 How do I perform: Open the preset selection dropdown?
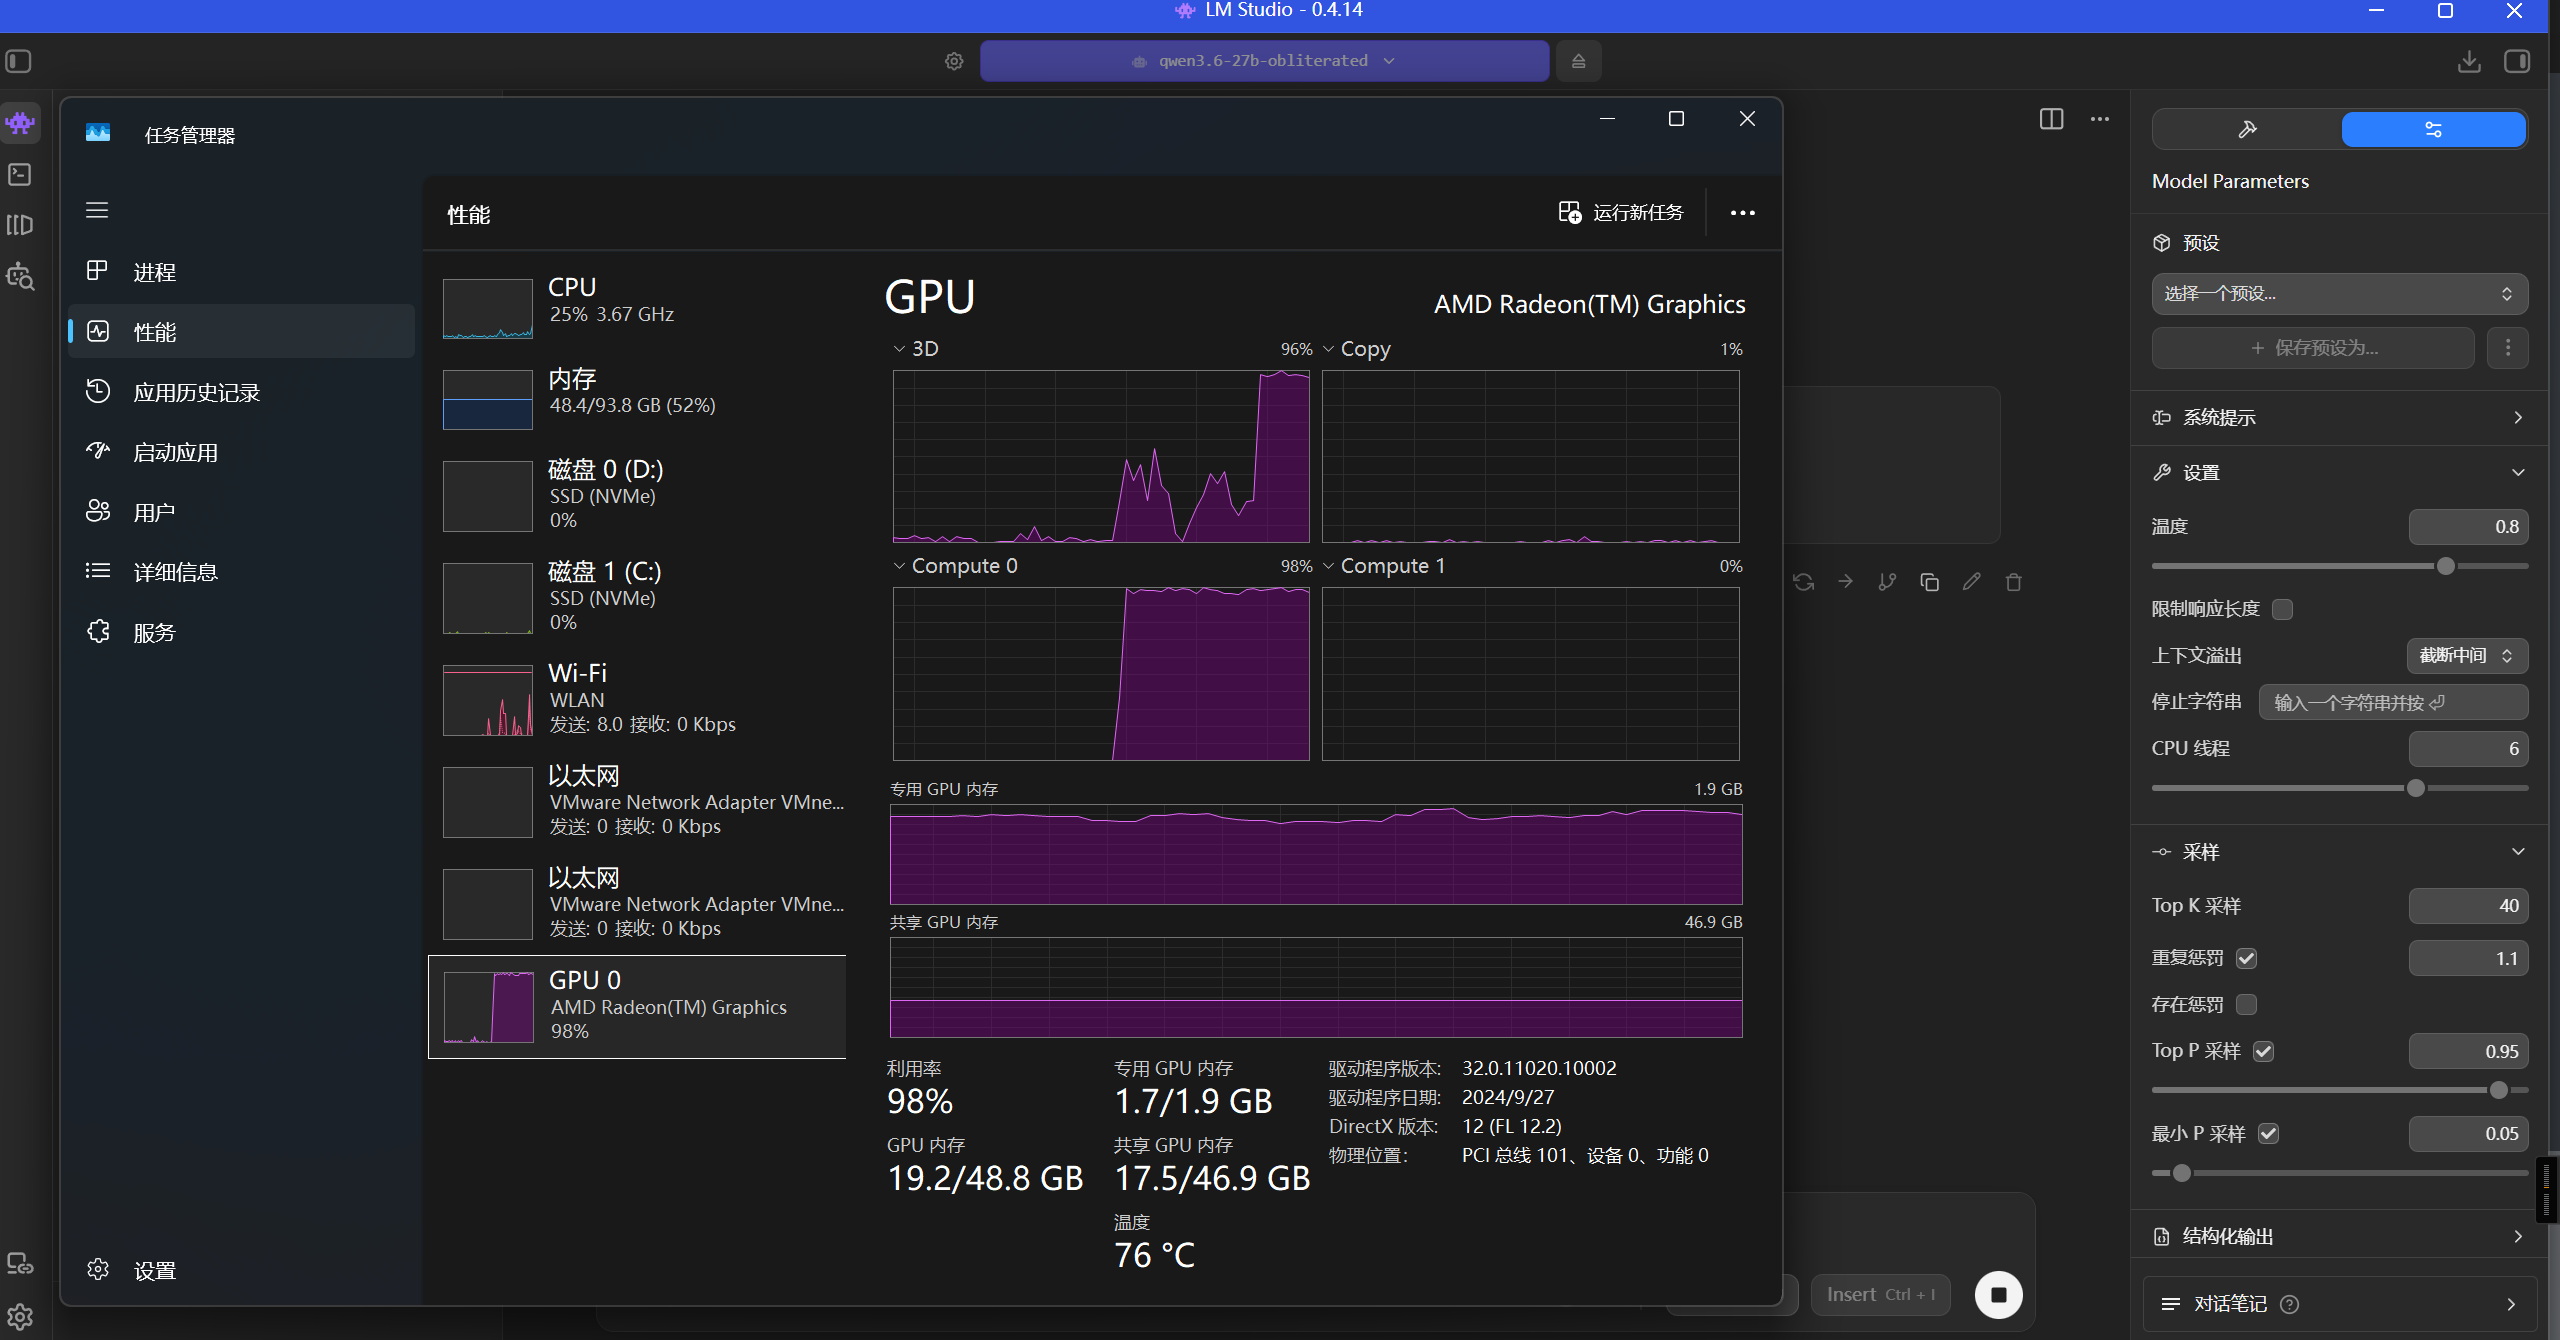[x=2340, y=294]
